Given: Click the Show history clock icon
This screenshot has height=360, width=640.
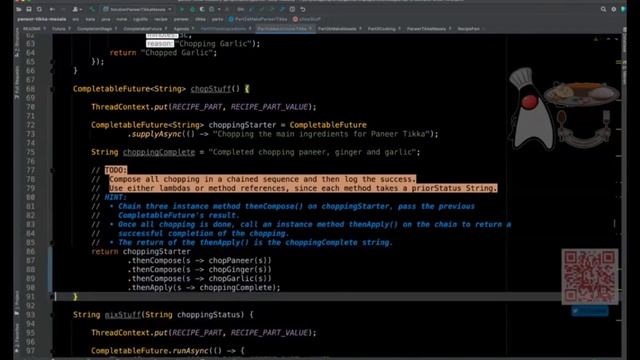Looking at the screenshot, I should point(292,9).
